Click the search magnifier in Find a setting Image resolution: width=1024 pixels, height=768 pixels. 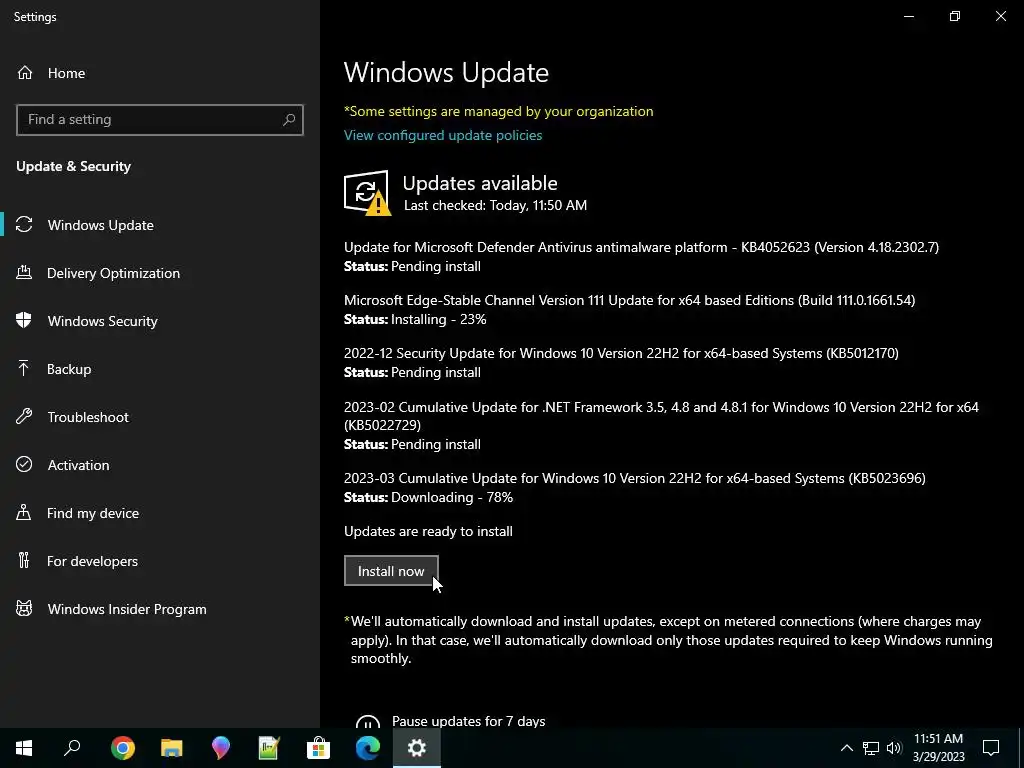[289, 120]
